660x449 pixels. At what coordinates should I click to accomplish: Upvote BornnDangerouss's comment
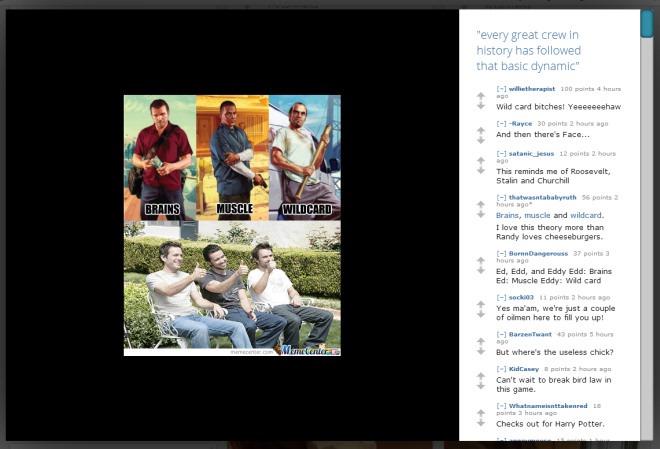481,260
